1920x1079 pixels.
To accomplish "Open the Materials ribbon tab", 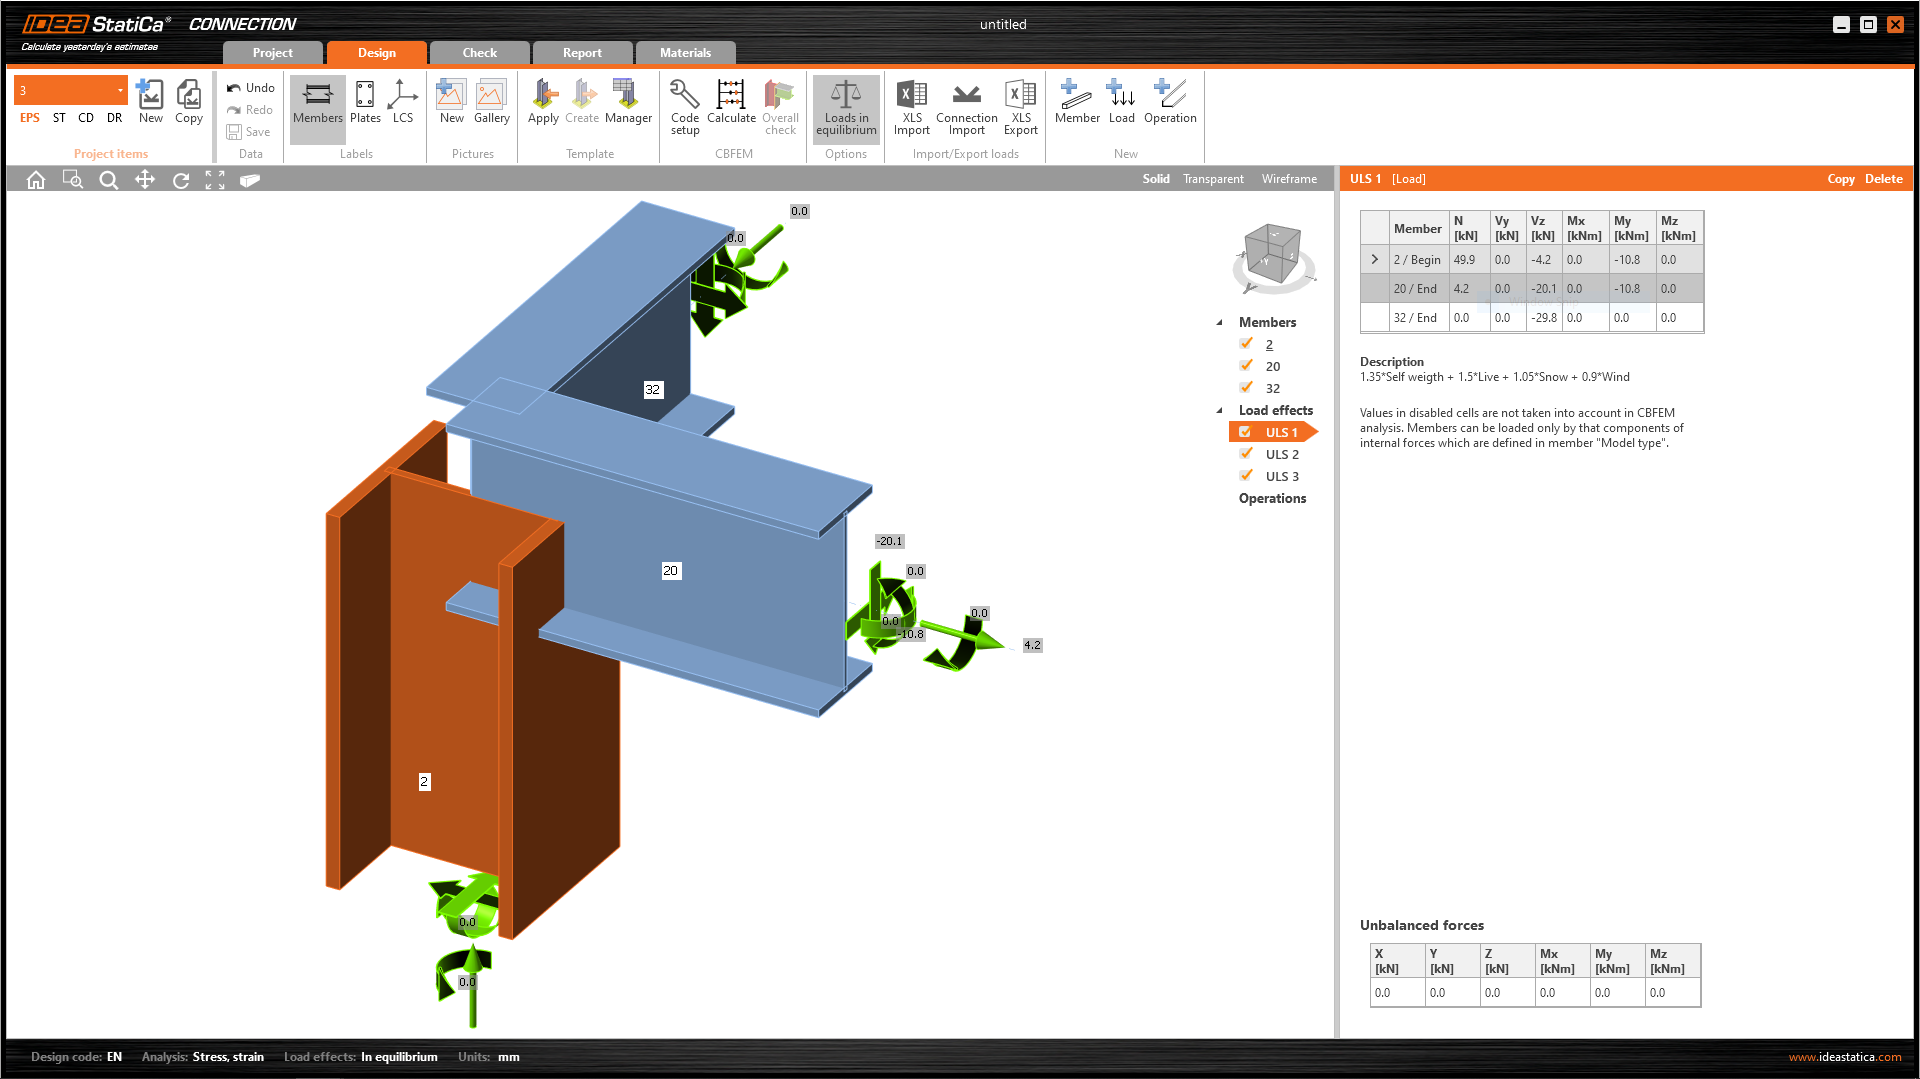I will click(x=686, y=52).
